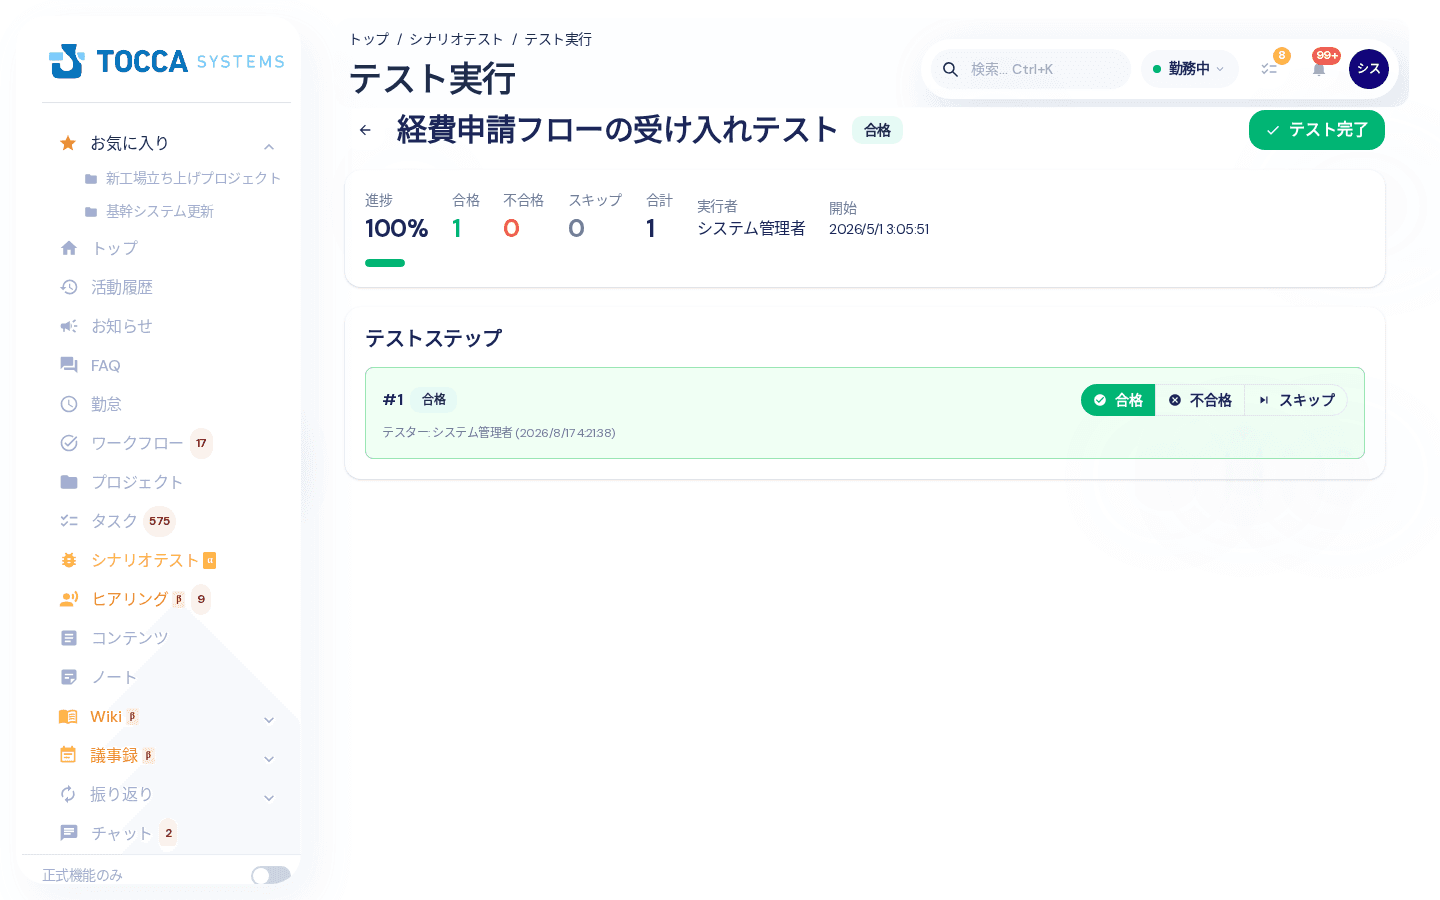Expand the 議事録 submenu chevron

[x=269, y=759]
